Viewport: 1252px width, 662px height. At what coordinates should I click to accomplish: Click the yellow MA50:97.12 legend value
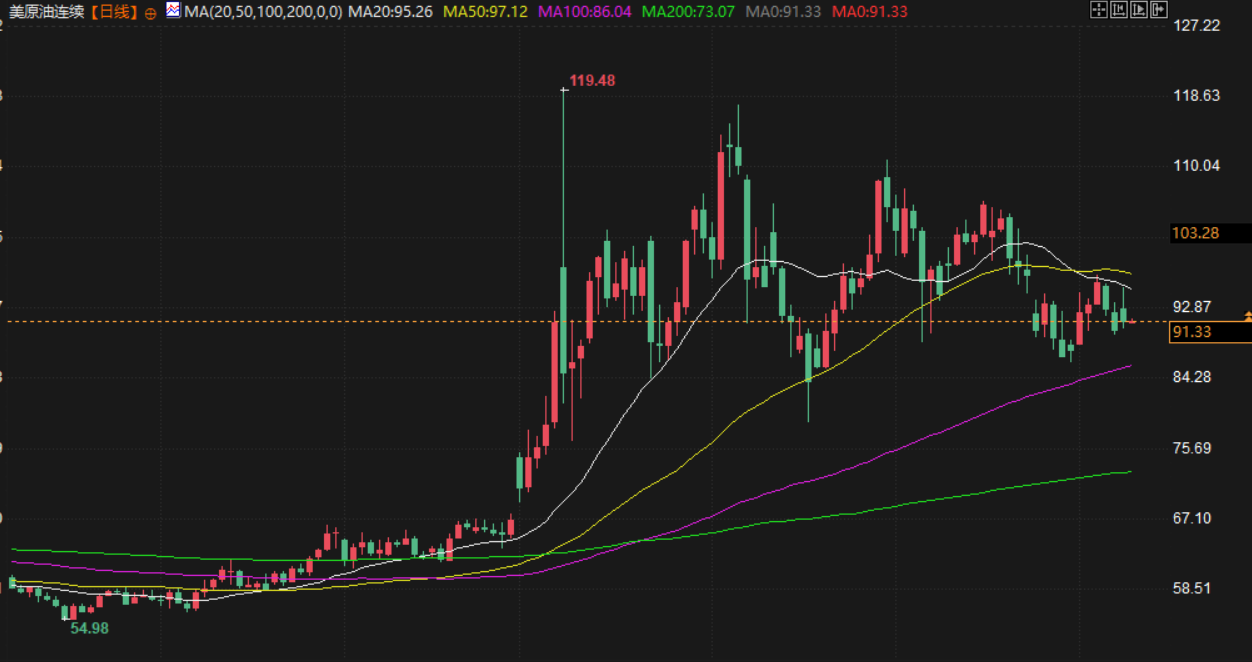(x=485, y=12)
